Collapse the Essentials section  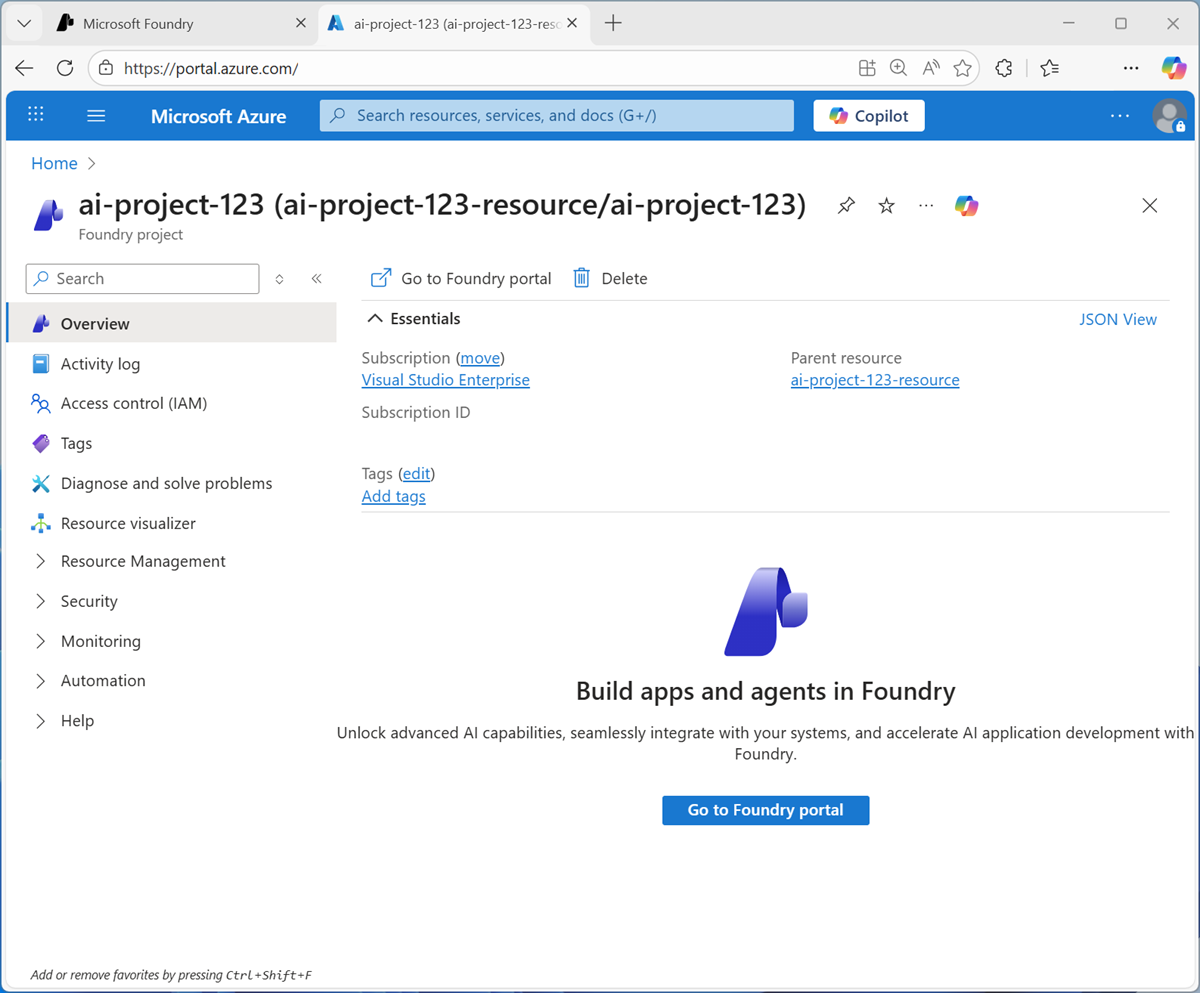[375, 318]
